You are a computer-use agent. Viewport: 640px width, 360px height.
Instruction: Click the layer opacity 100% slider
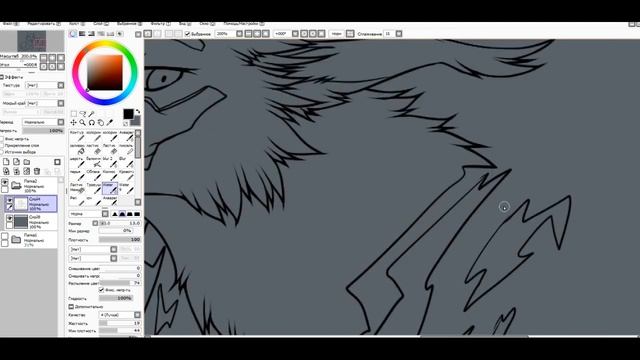pyautogui.click(x=43, y=131)
